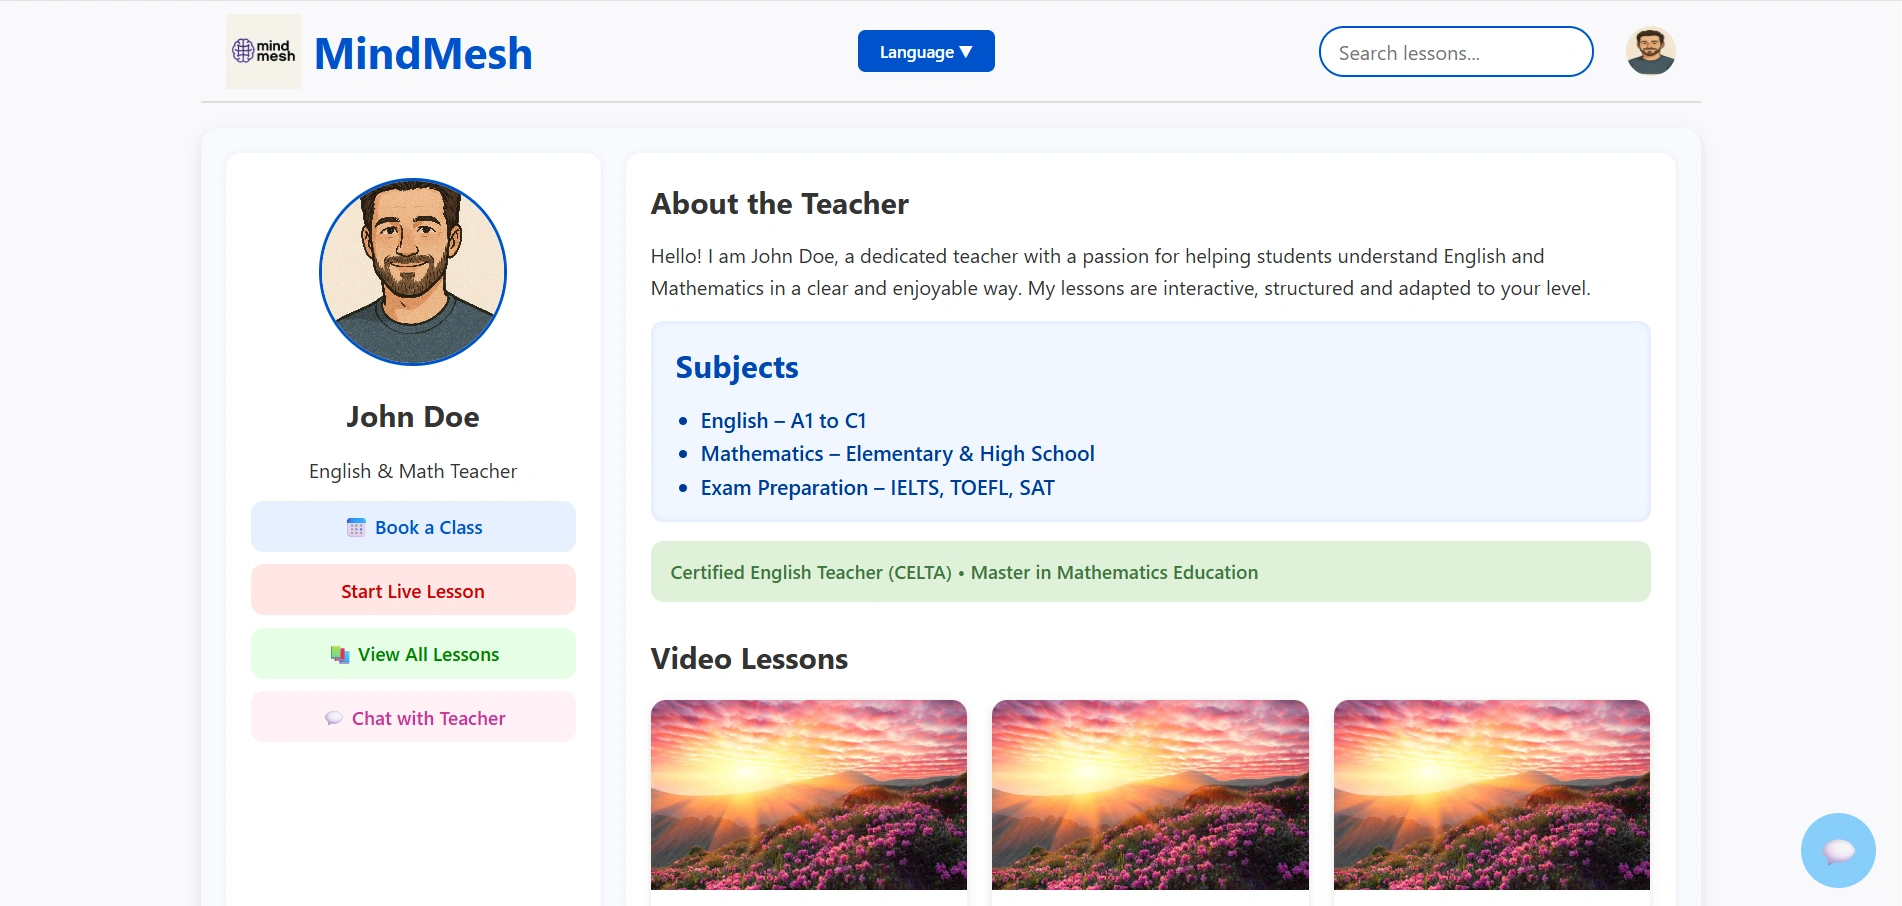Go to MindMesh home via title
The width and height of the screenshot is (1902, 906).
[x=423, y=53]
